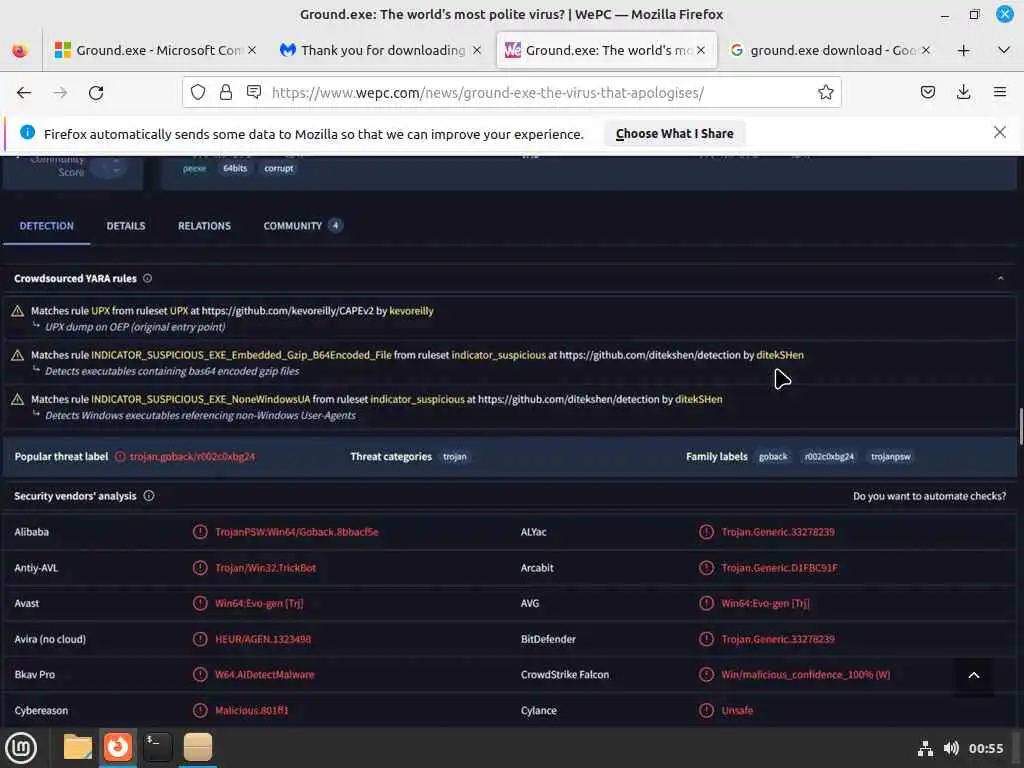Close the Microsoft Community tab
The width and height of the screenshot is (1024, 768).
(x=252, y=50)
